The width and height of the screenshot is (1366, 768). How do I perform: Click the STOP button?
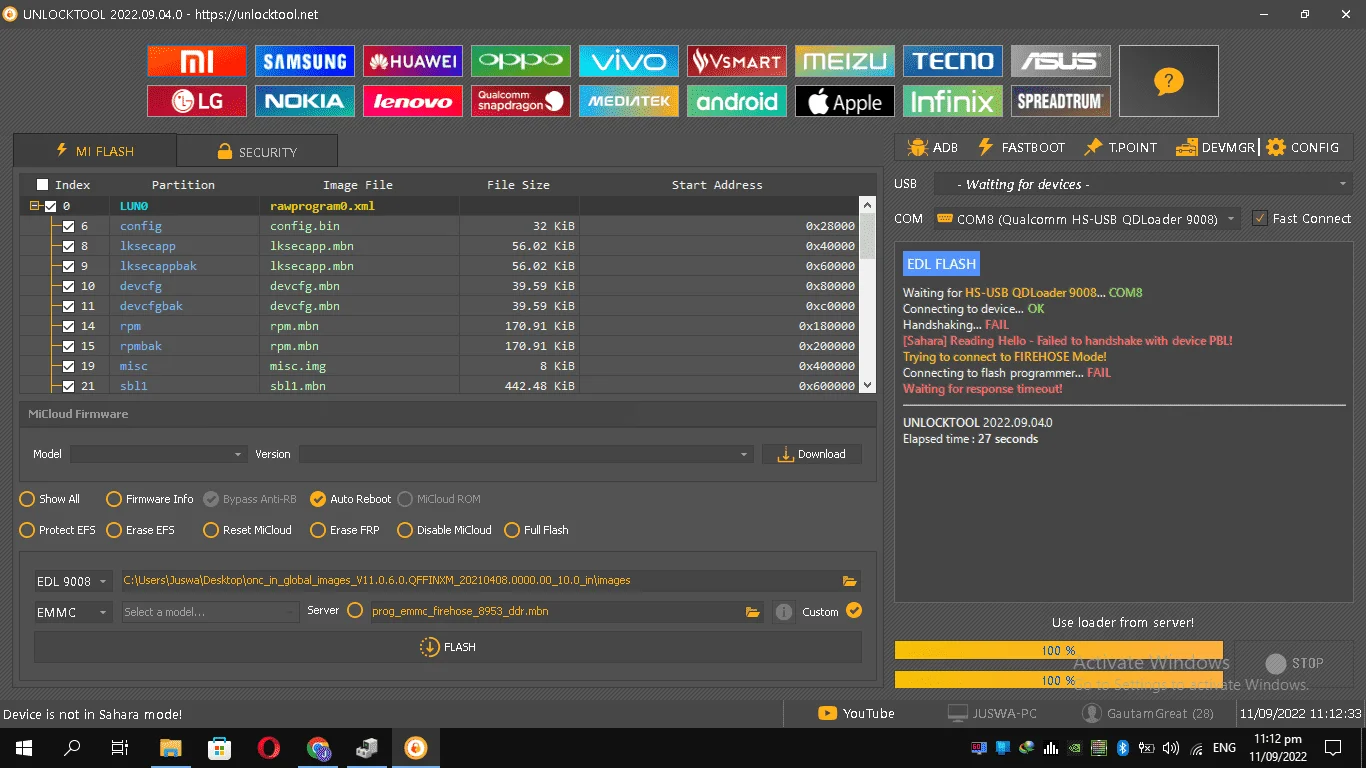[x=1294, y=663]
